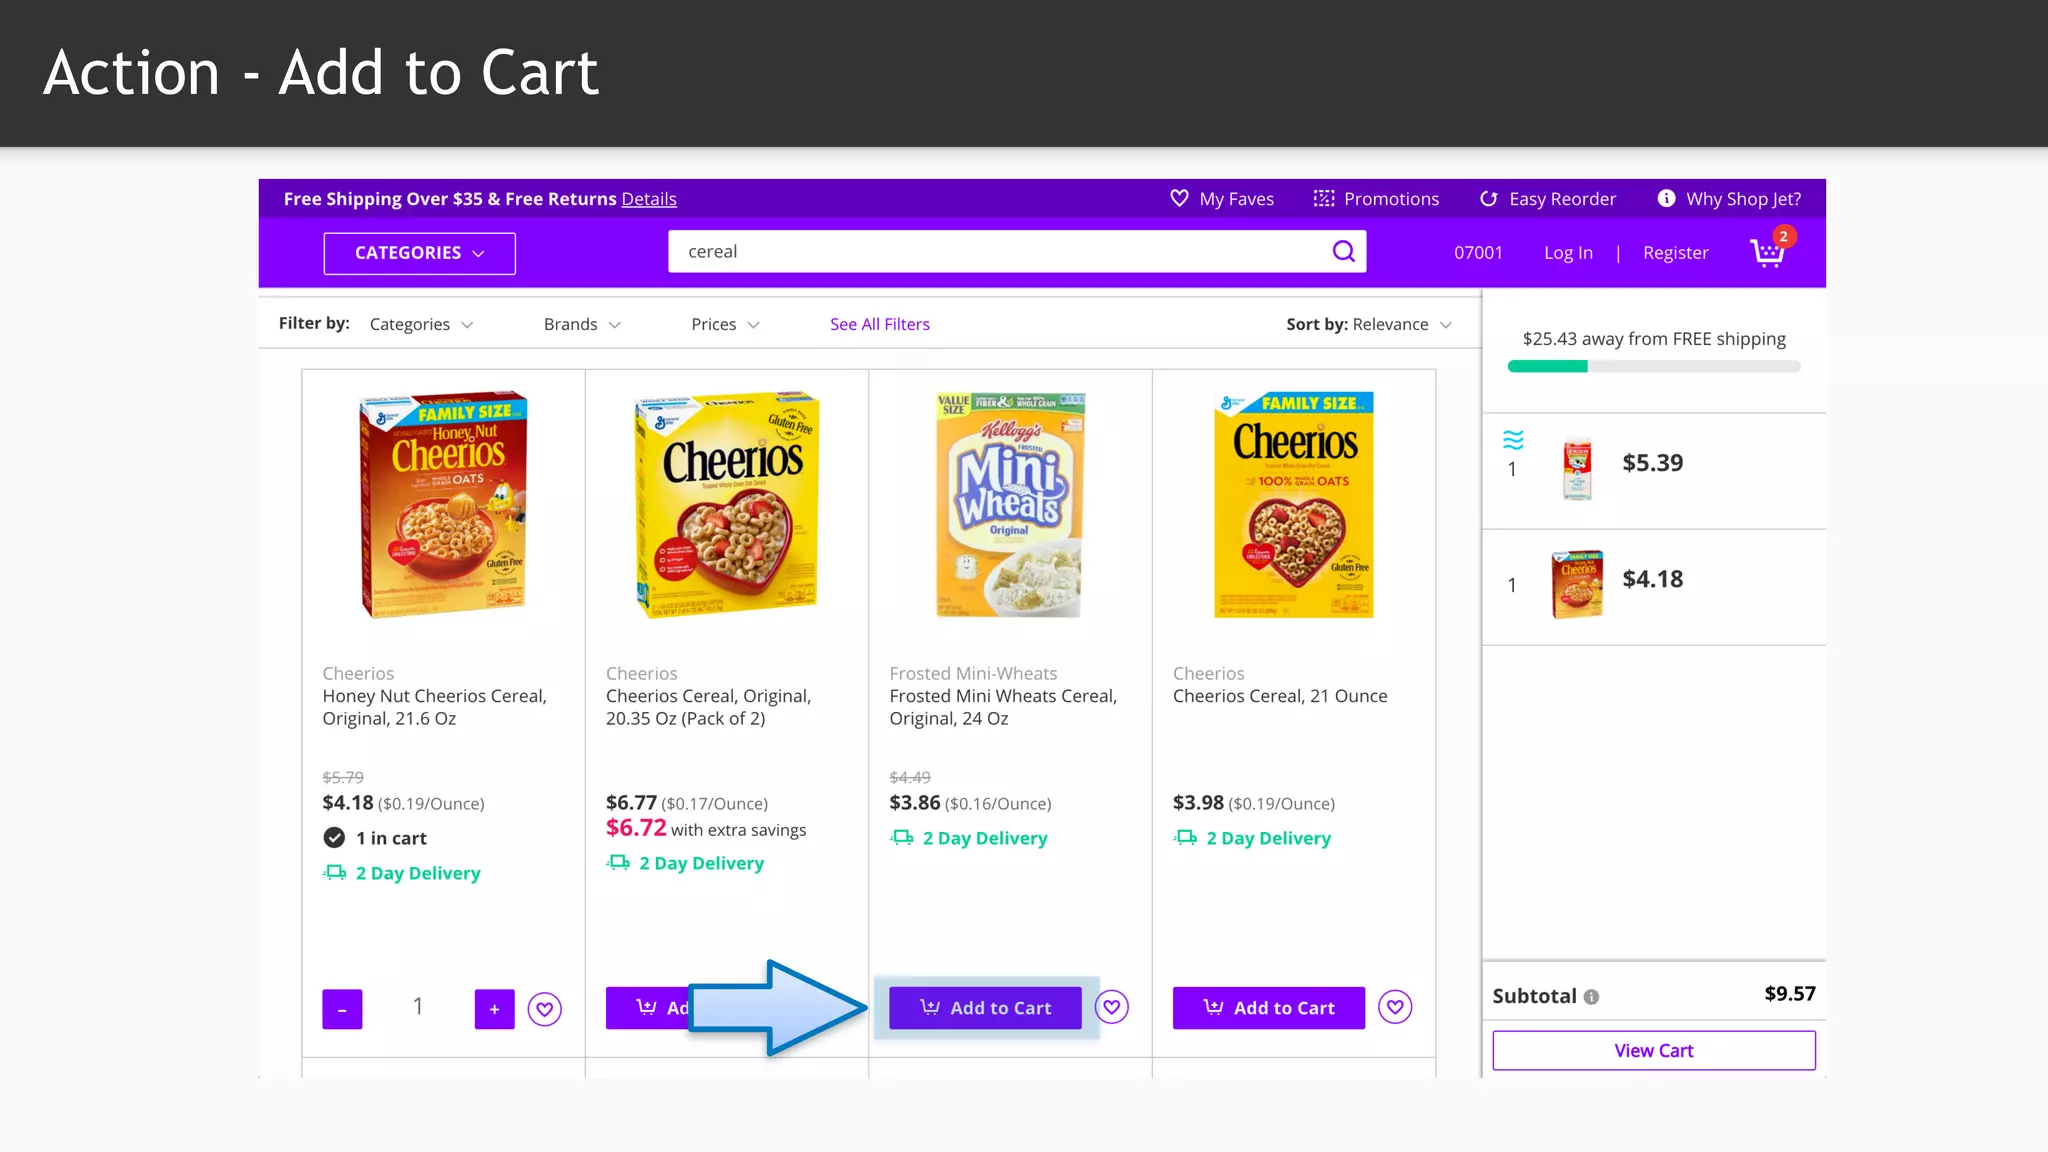Open the shipping Details link
This screenshot has width=2048, height=1152.
649,199
